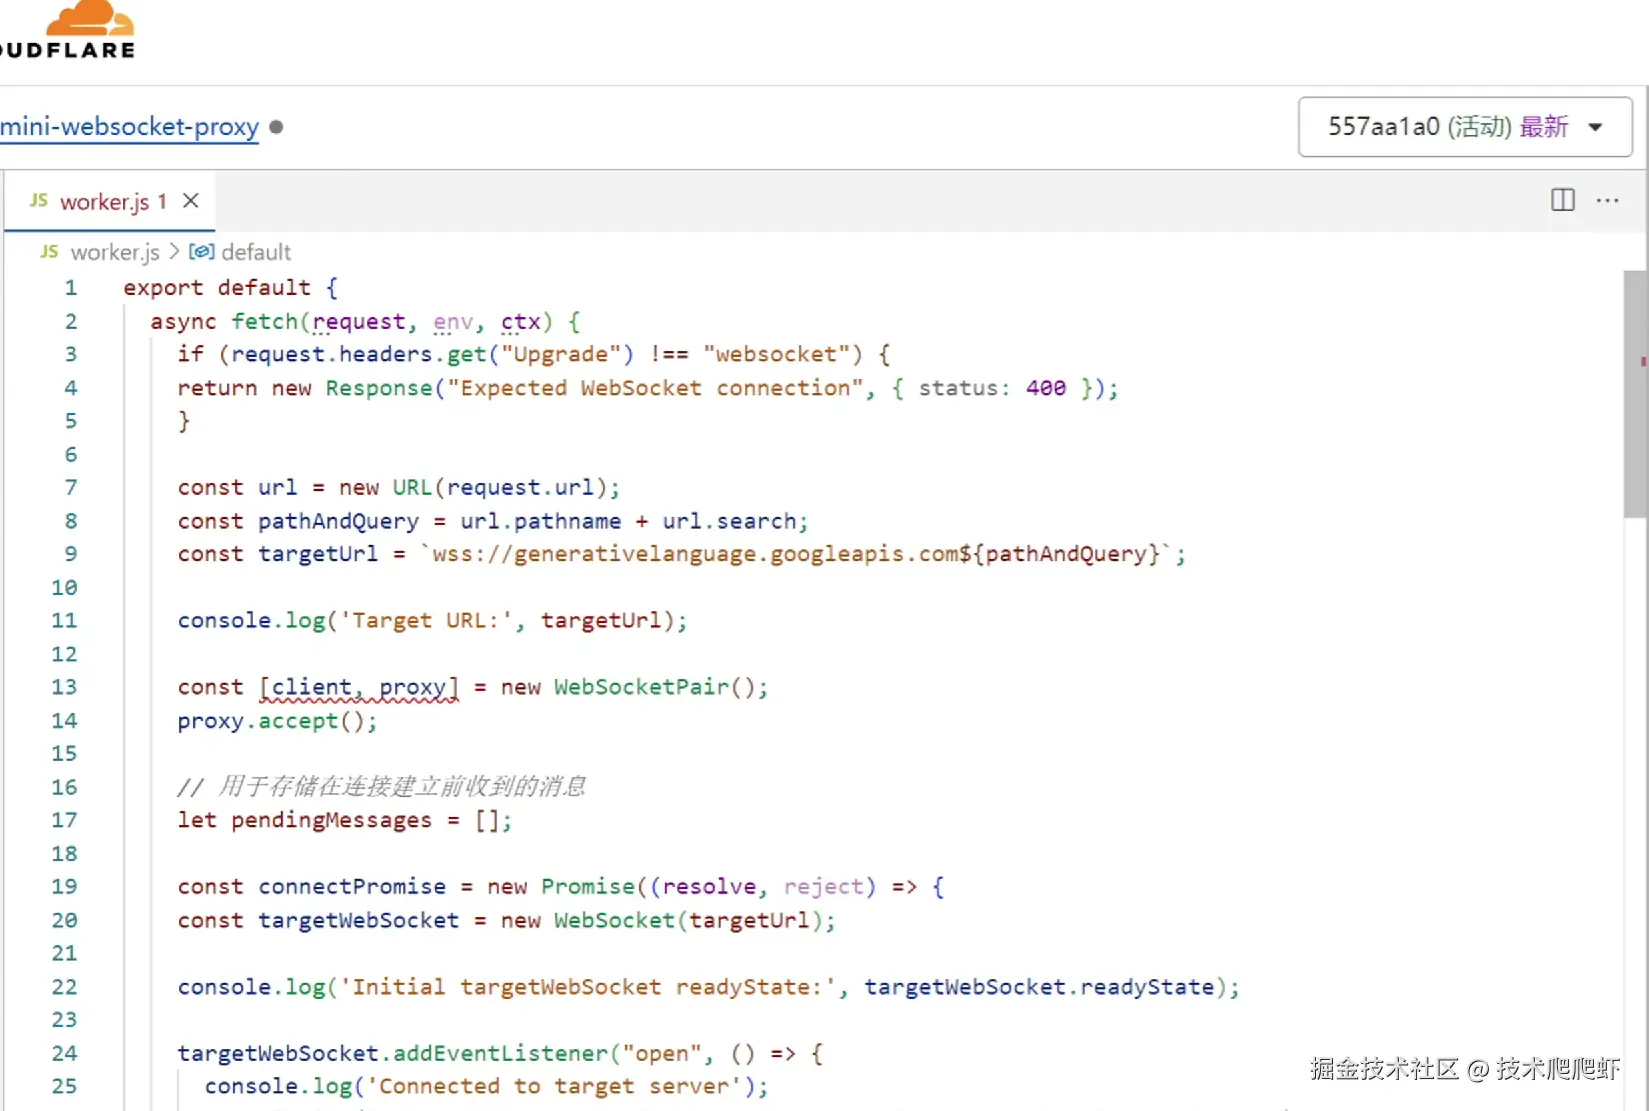
Task: Click 'pathAndQuery' declaration on line 8
Action: click(338, 521)
